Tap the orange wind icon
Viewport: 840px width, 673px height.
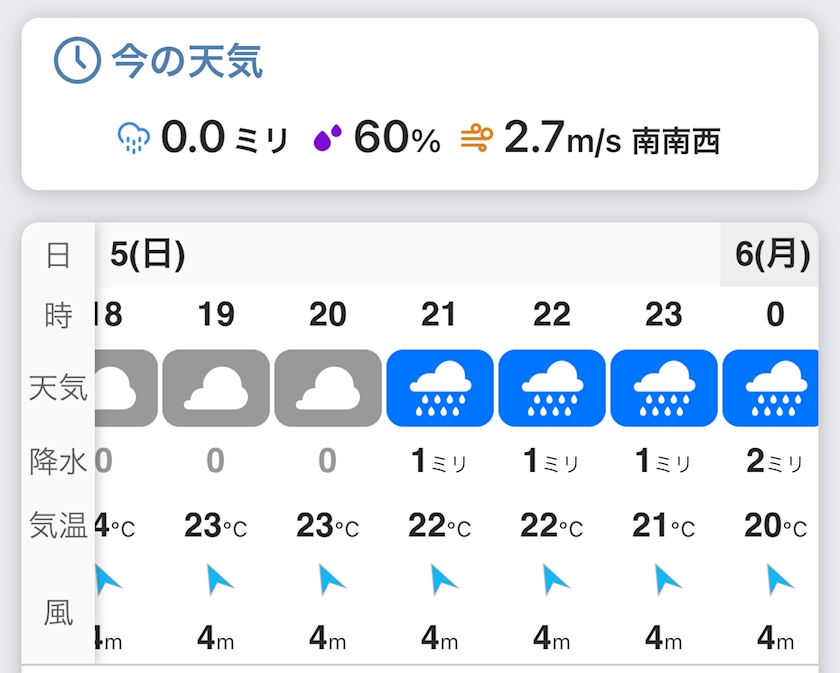click(476, 138)
